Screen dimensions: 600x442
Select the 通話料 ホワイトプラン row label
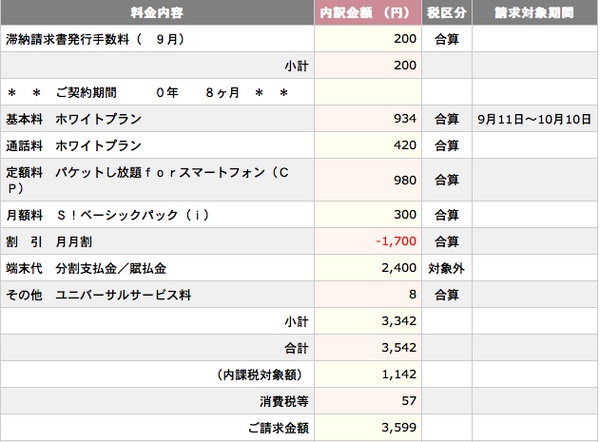(73, 145)
